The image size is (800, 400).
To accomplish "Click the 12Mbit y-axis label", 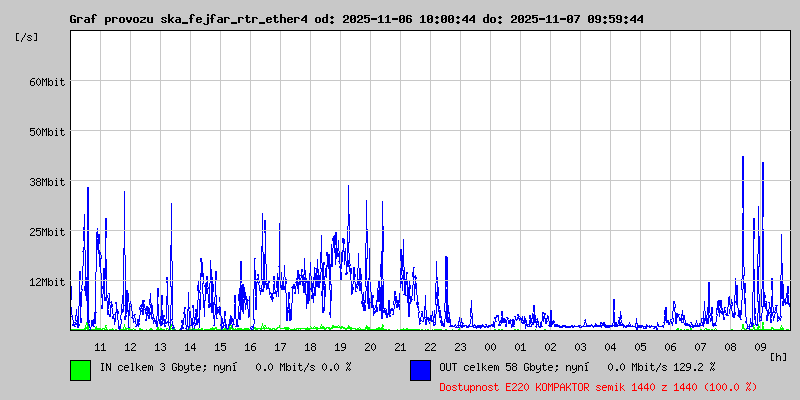I will pyautogui.click(x=46, y=281).
